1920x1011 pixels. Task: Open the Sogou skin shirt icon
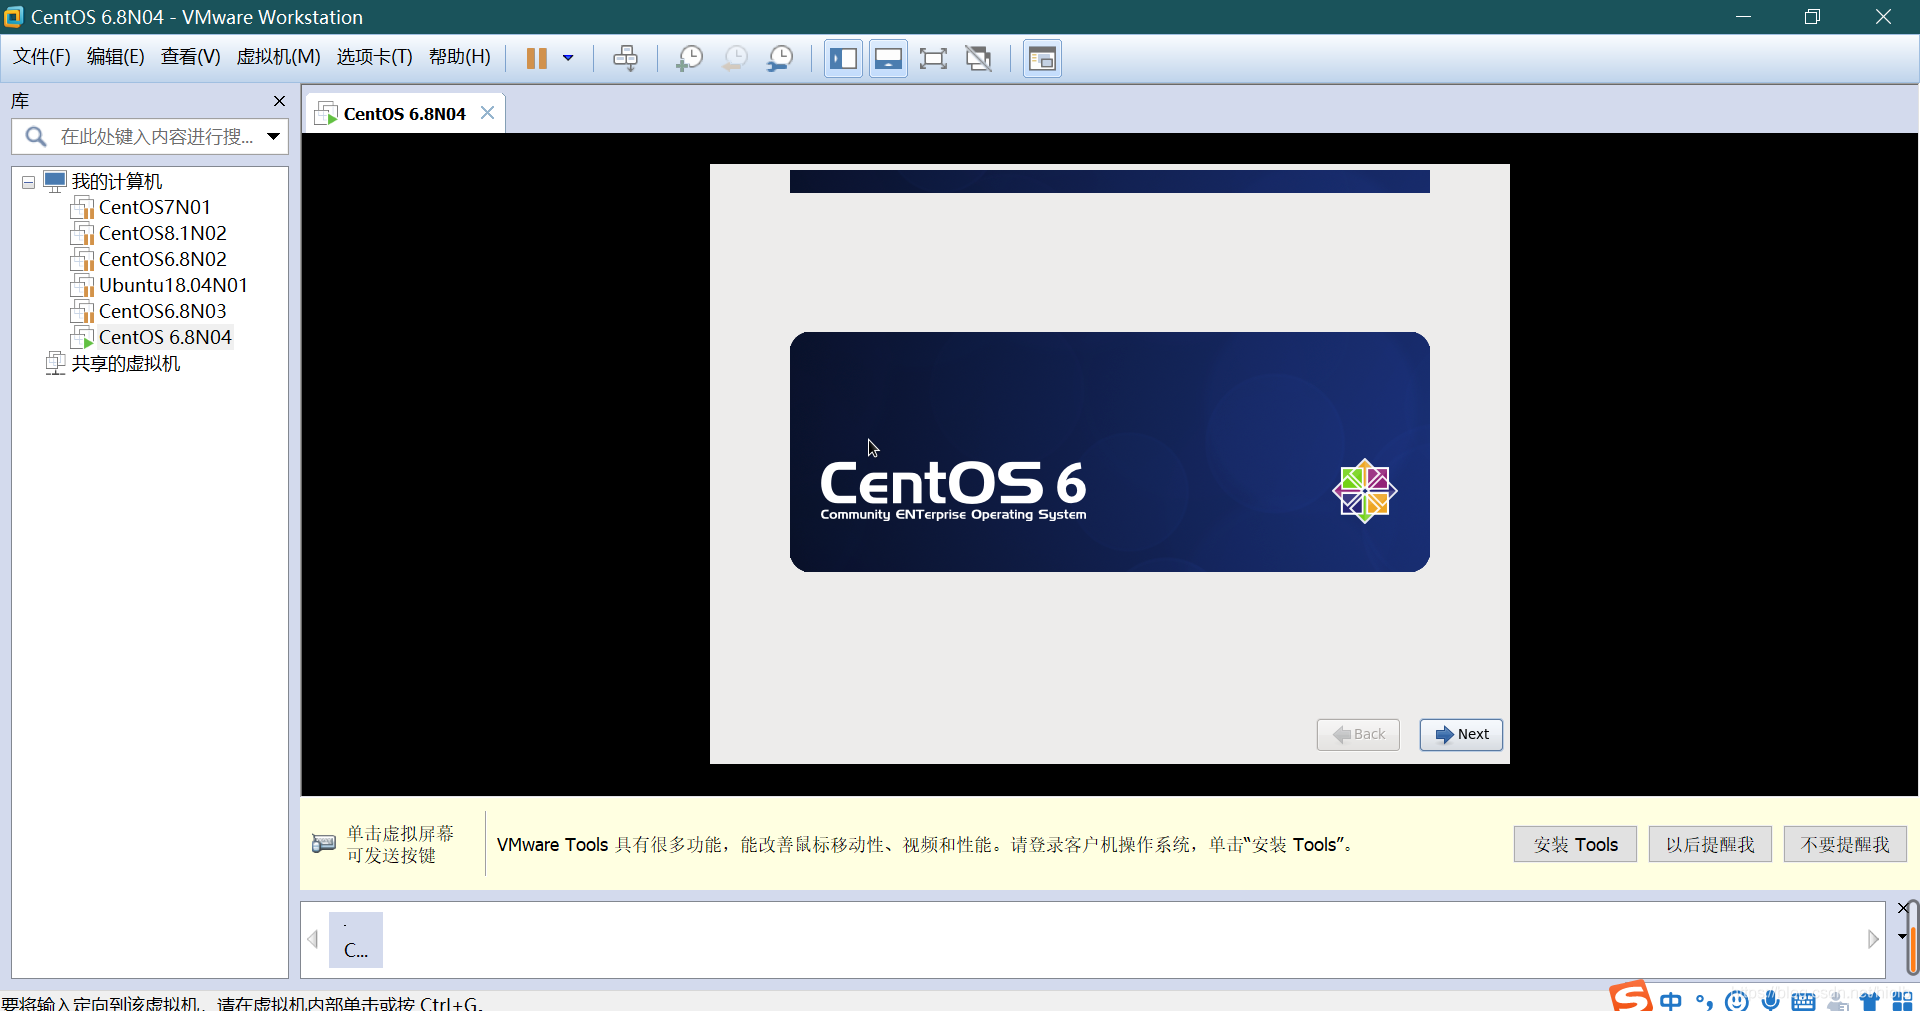click(1869, 1001)
